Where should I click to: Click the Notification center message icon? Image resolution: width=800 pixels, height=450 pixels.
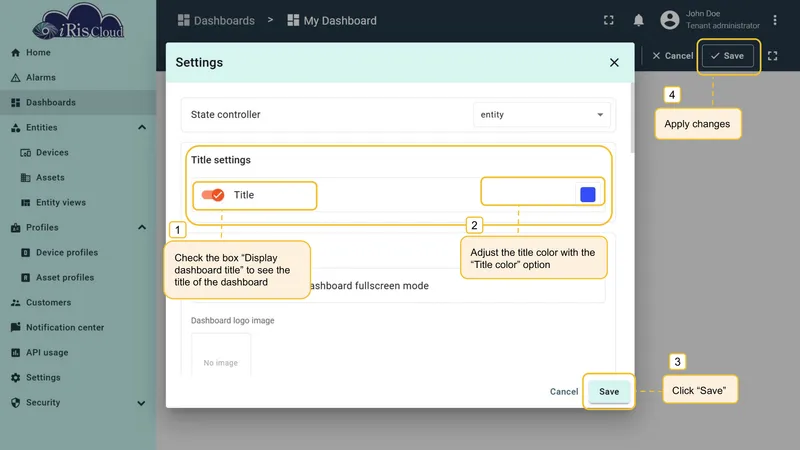(15, 327)
